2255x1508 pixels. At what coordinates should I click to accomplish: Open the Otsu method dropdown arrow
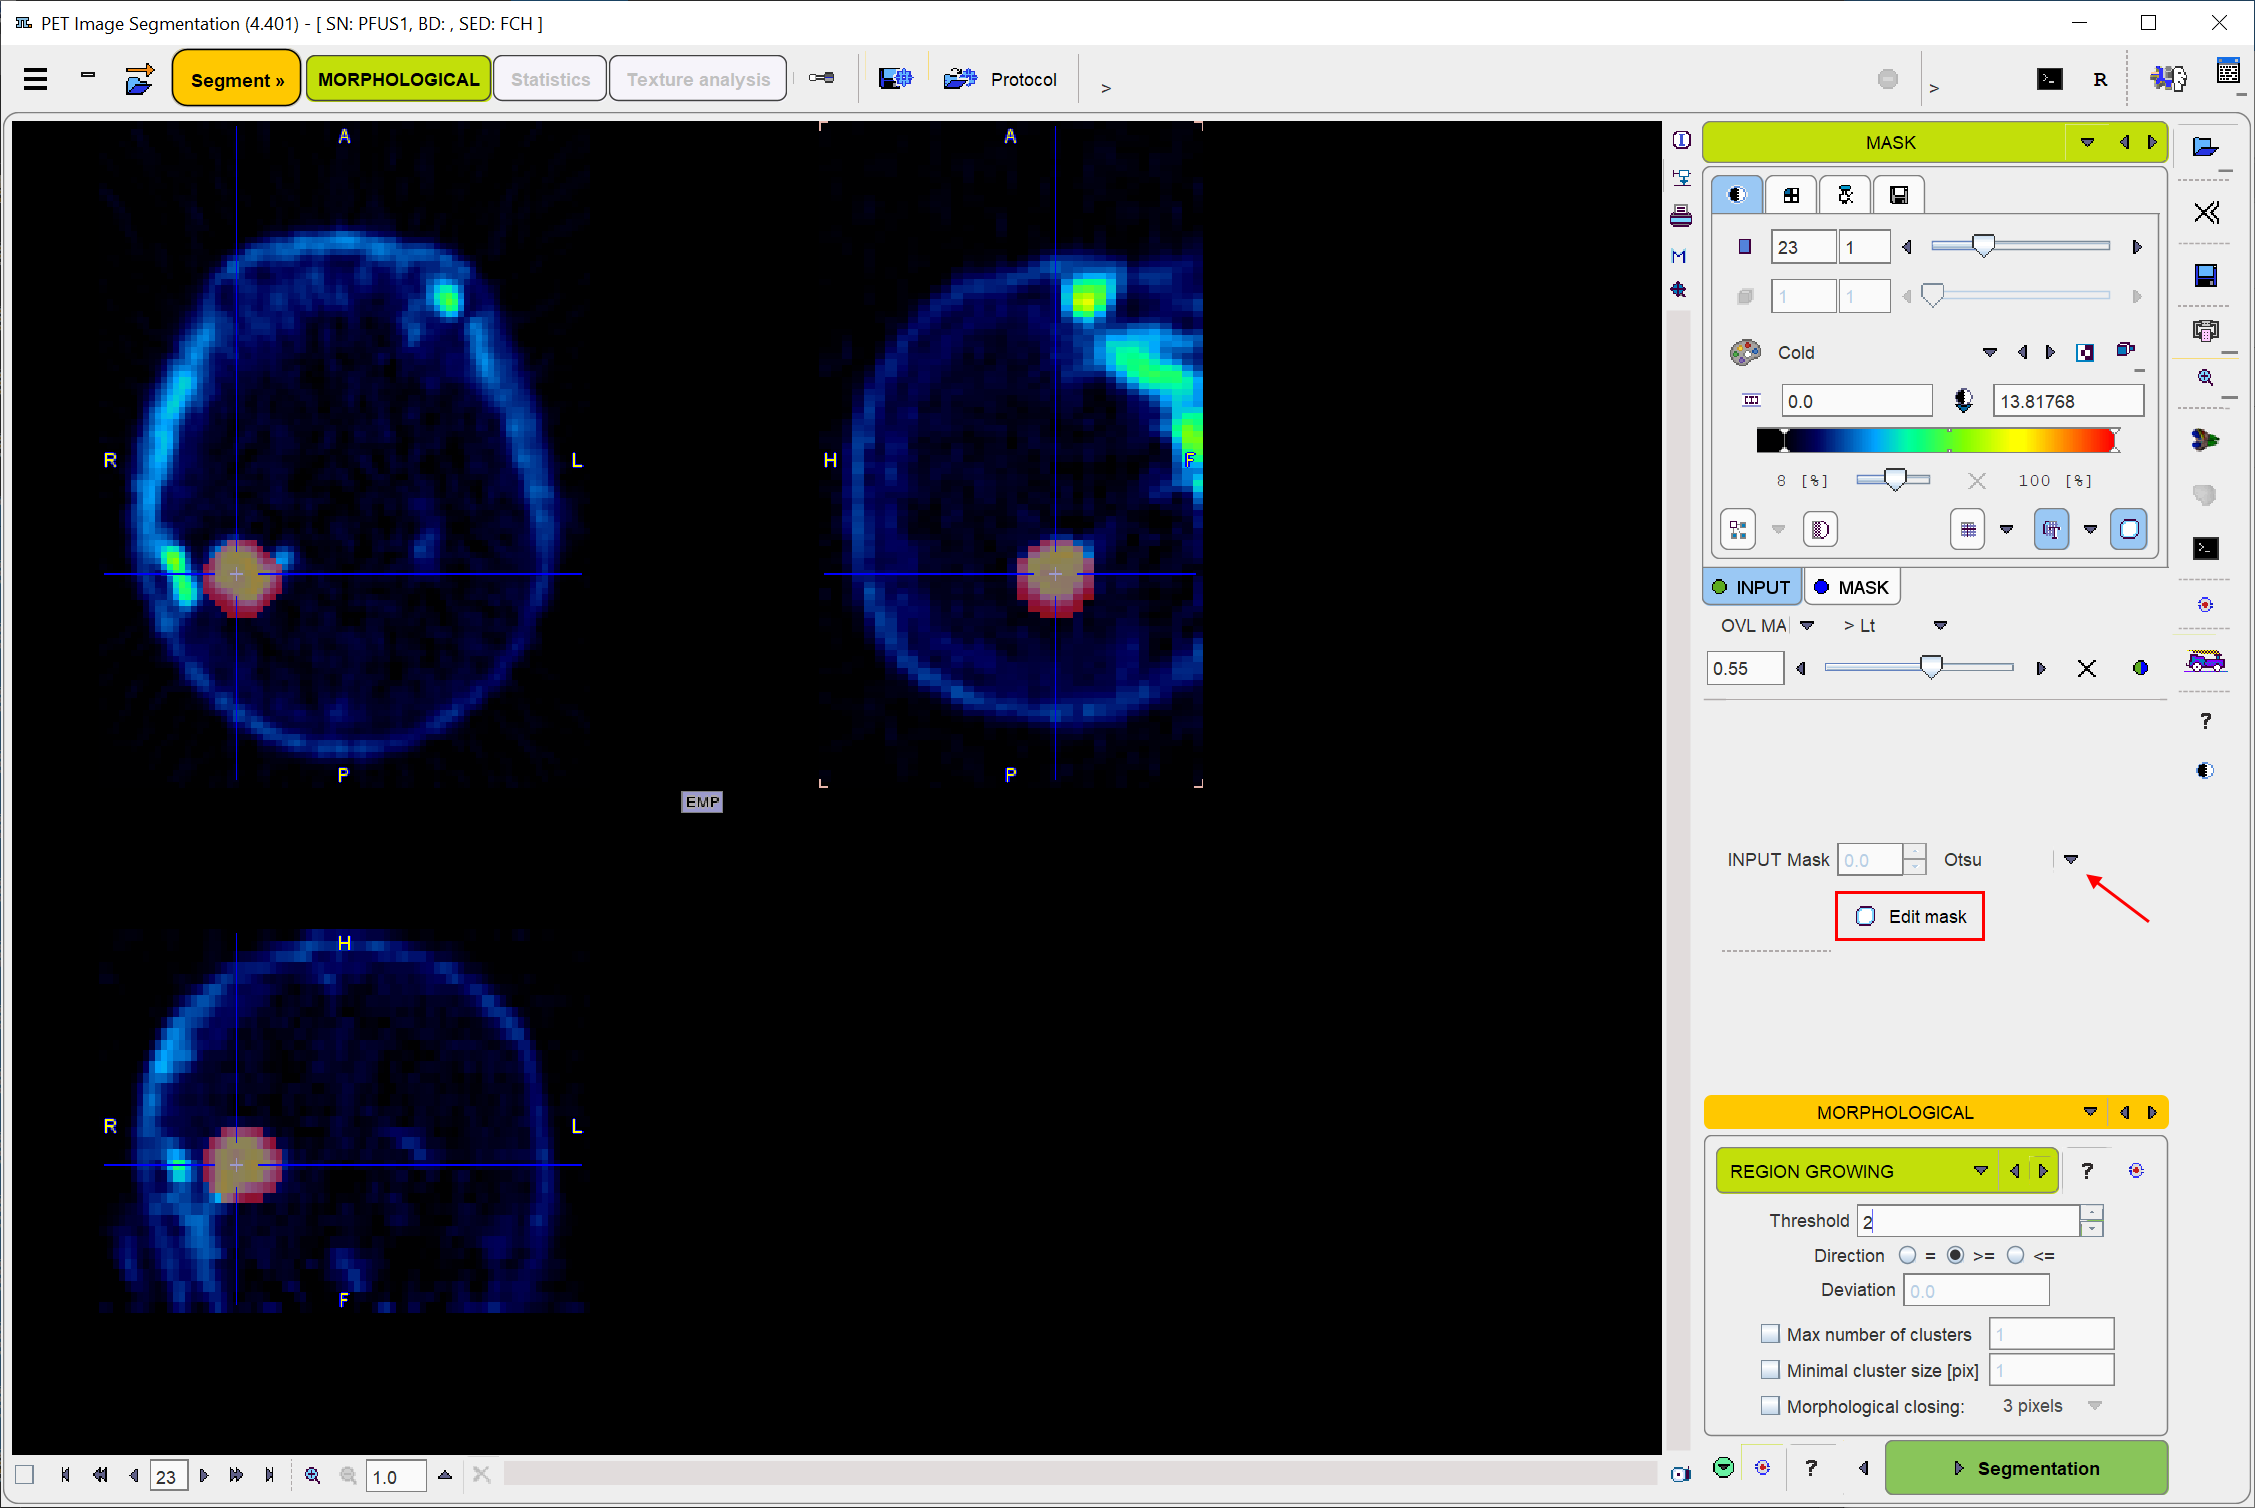click(2070, 859)
